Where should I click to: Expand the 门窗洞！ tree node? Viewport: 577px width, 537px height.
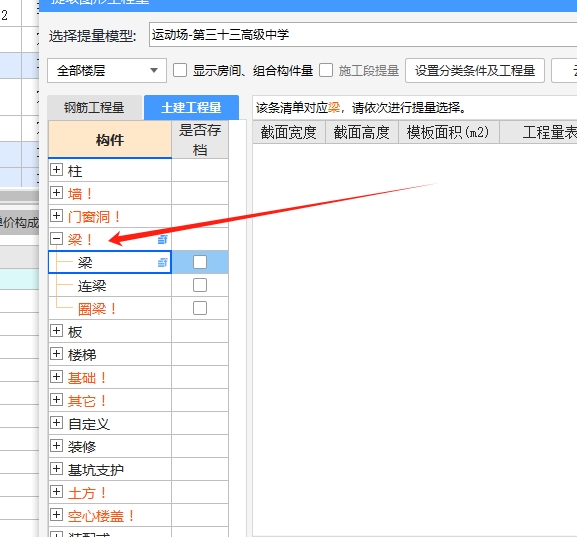coord(56,216)
